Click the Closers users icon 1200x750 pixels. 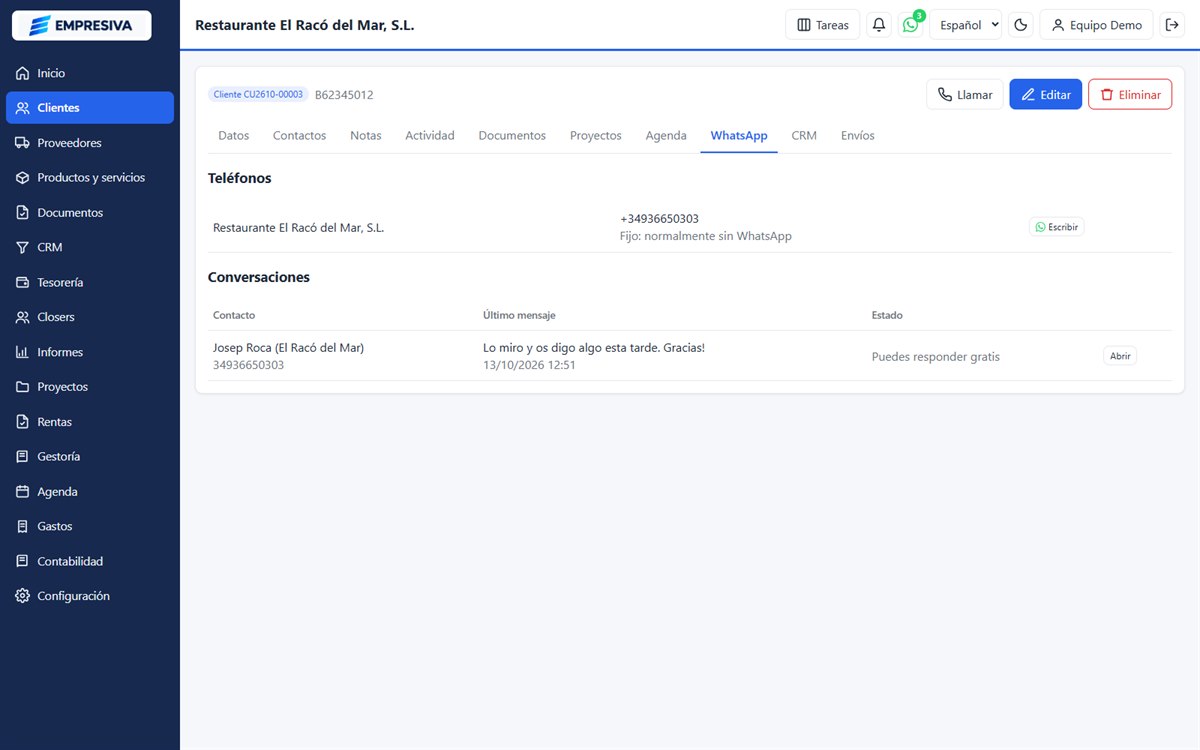pos(22,317)
